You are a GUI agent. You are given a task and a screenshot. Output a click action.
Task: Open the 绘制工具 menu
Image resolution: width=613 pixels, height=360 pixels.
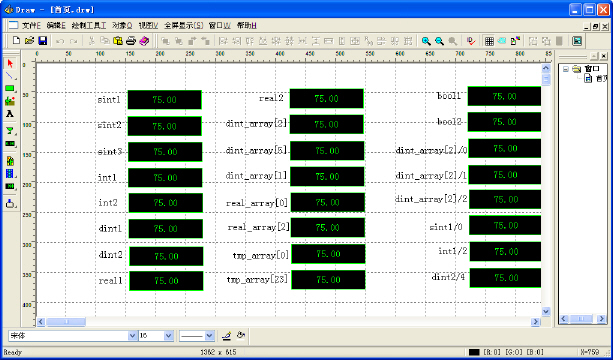click(x=89, y=26)
